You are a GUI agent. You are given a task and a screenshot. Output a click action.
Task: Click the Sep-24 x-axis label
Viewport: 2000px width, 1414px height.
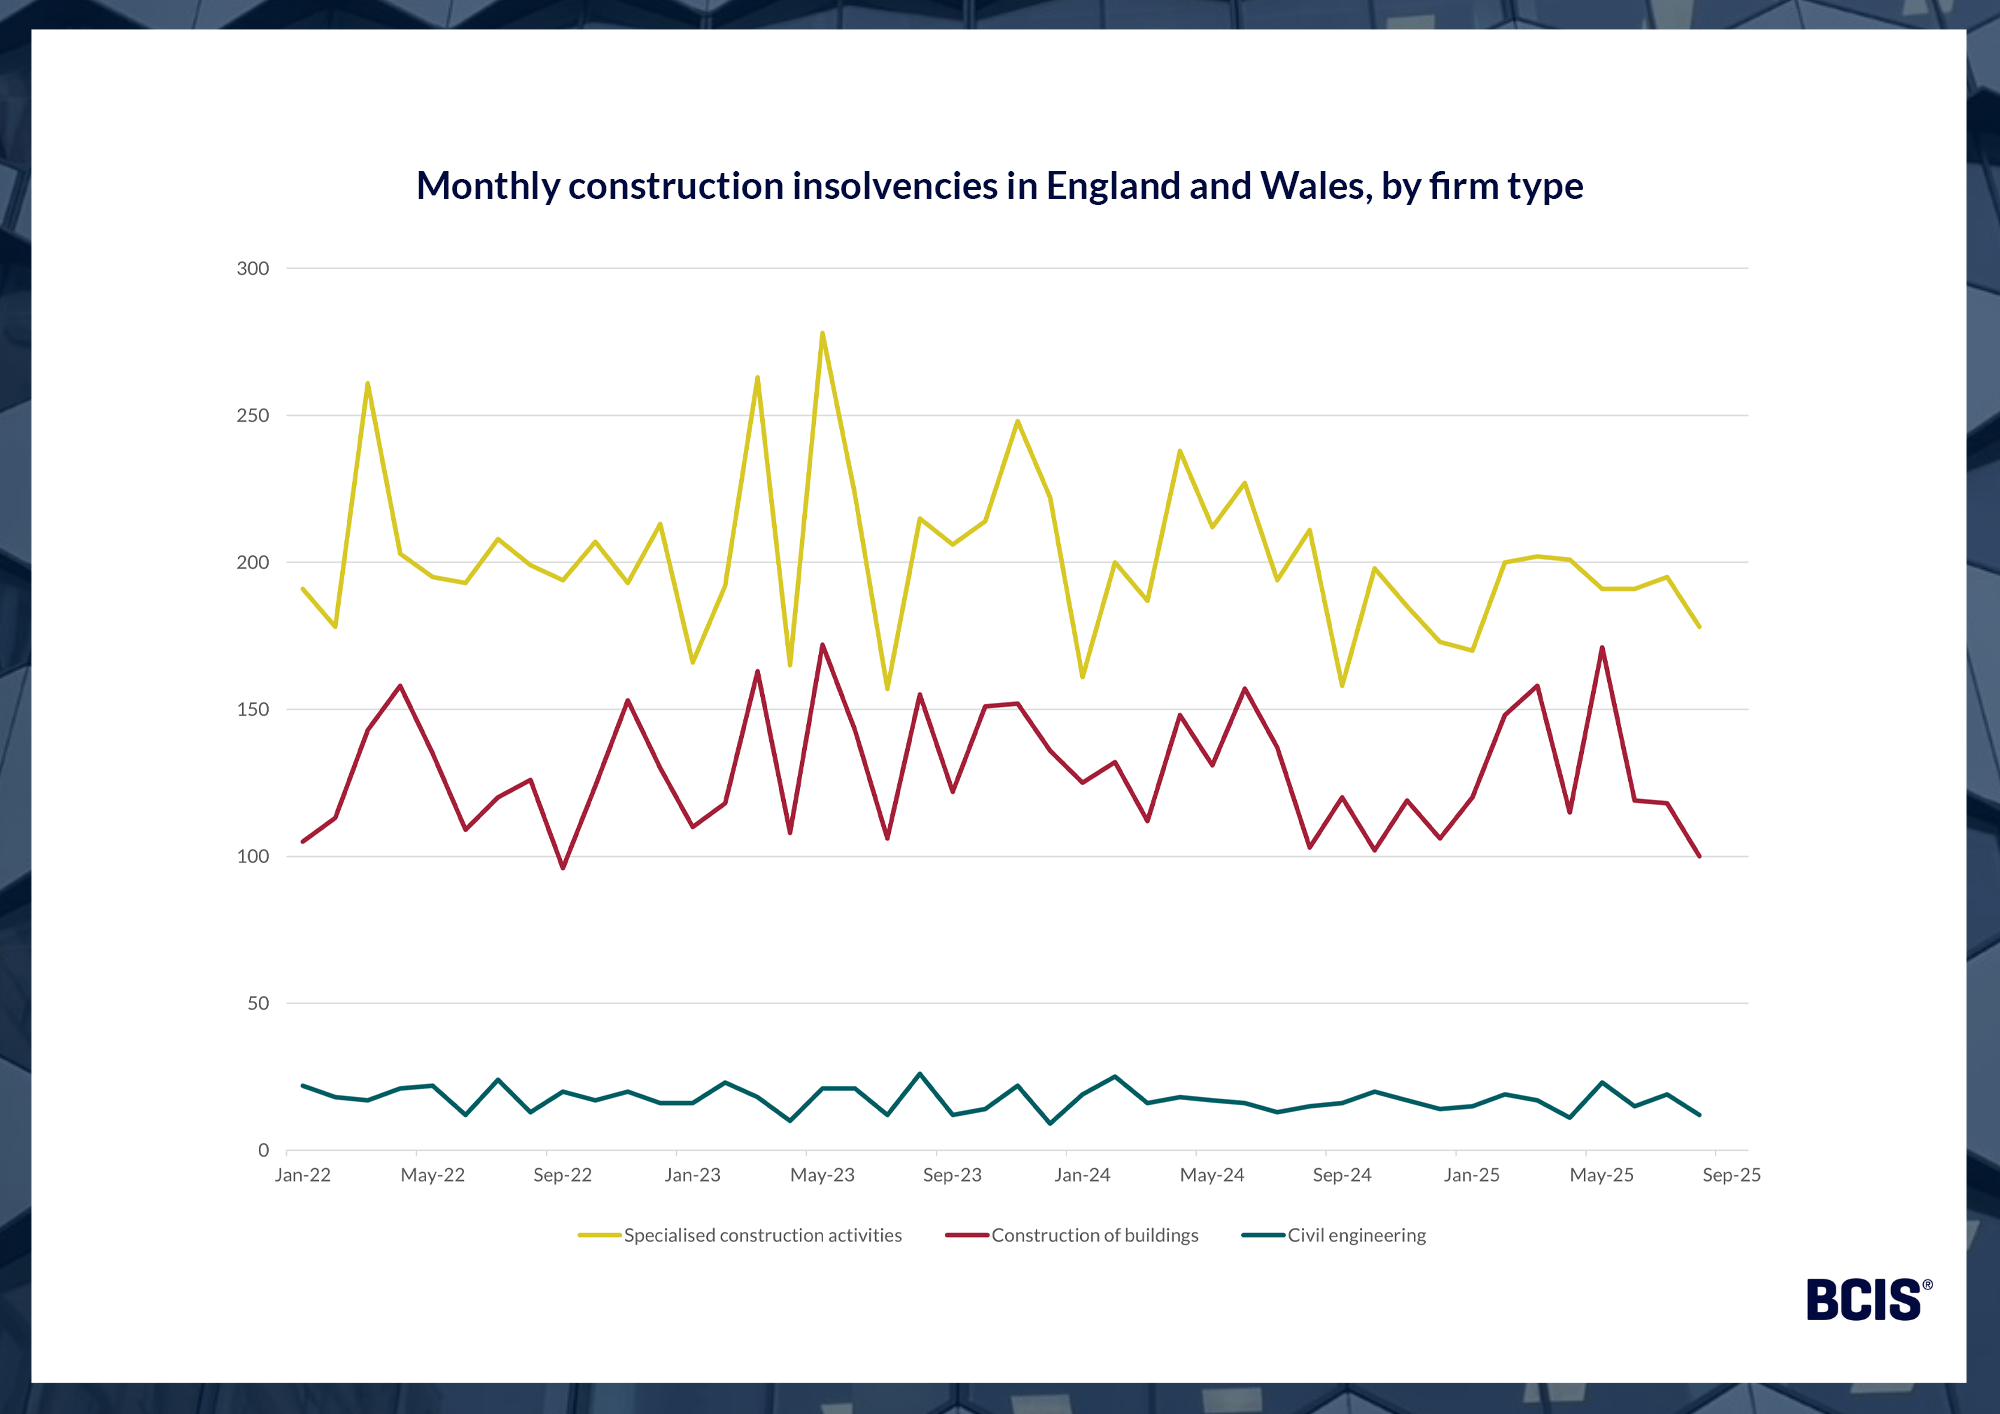1342,1175
